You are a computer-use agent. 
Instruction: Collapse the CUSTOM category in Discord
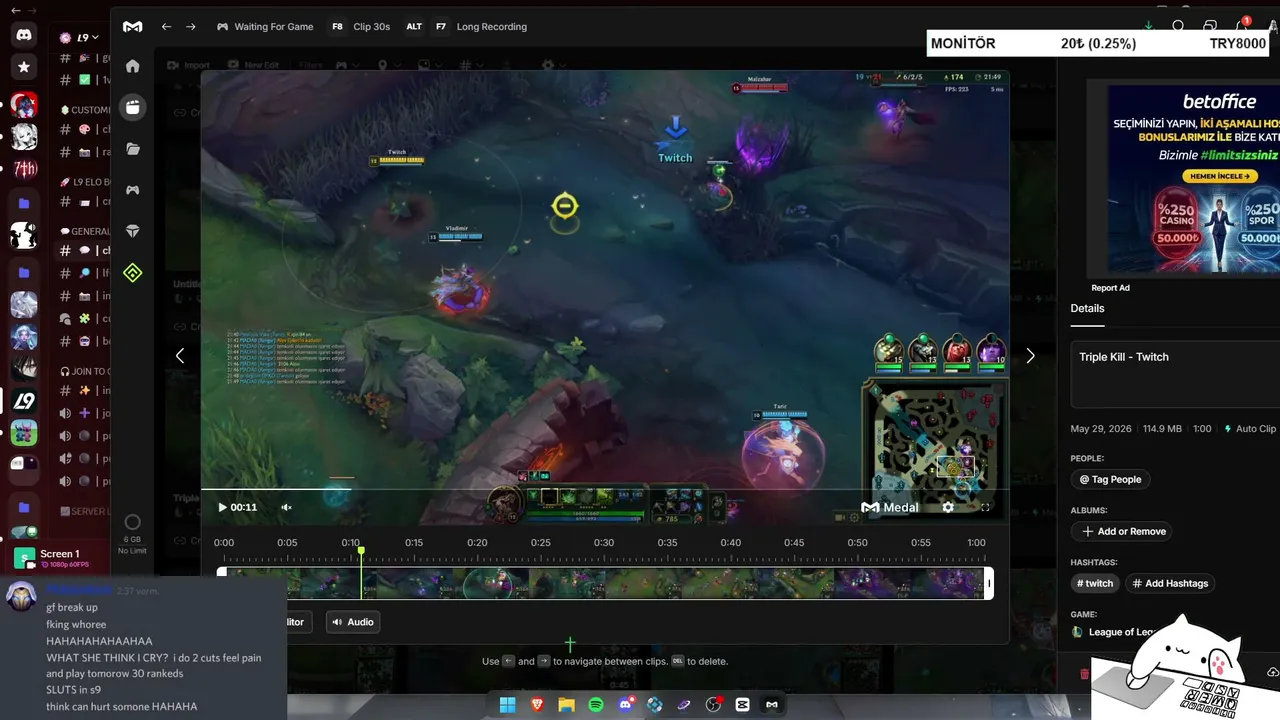85,110
